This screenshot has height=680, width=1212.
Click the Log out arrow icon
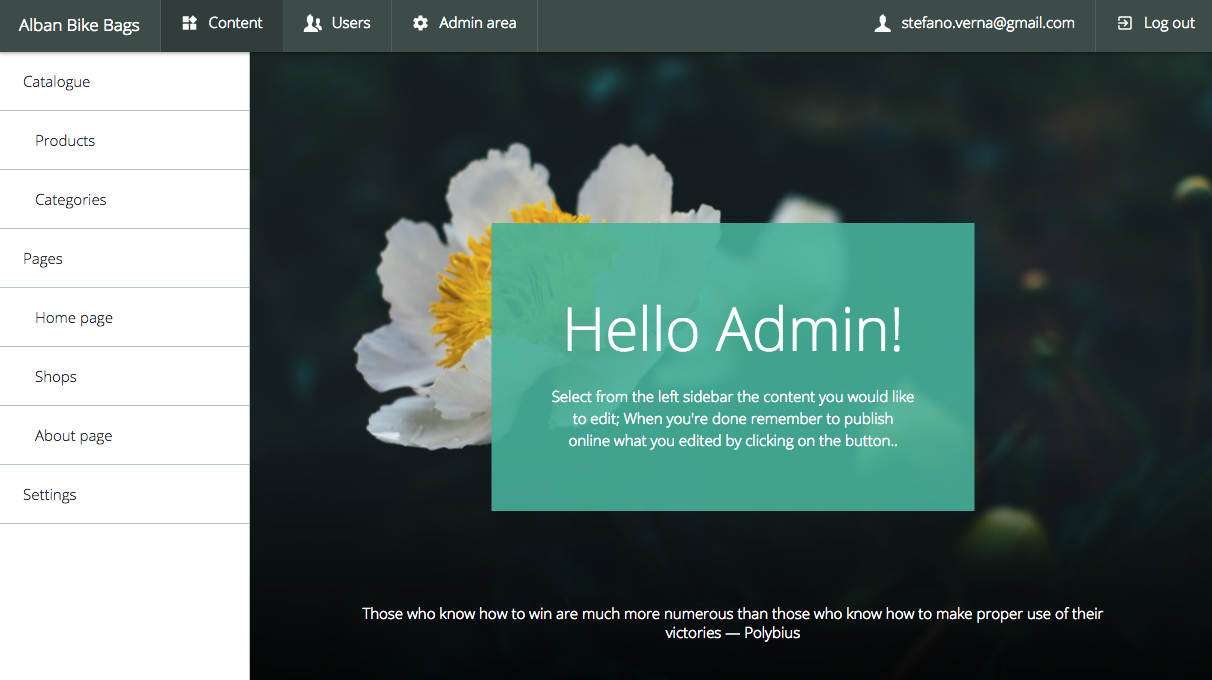point(1125,23)
